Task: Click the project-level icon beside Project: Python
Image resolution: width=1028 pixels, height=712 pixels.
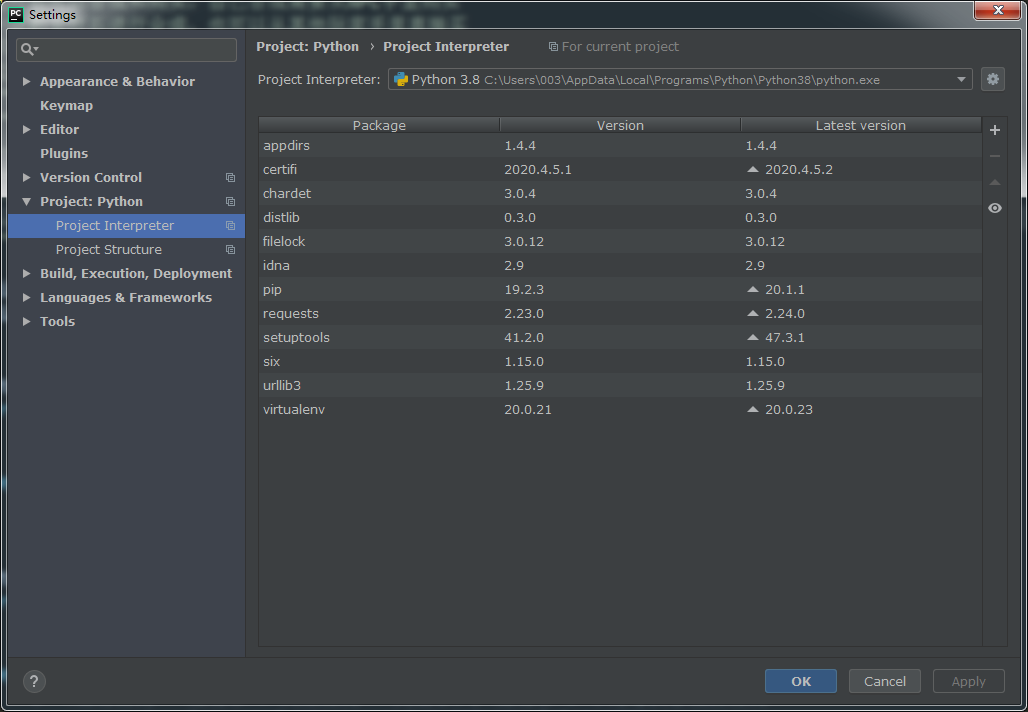Action: pos(230,201)
